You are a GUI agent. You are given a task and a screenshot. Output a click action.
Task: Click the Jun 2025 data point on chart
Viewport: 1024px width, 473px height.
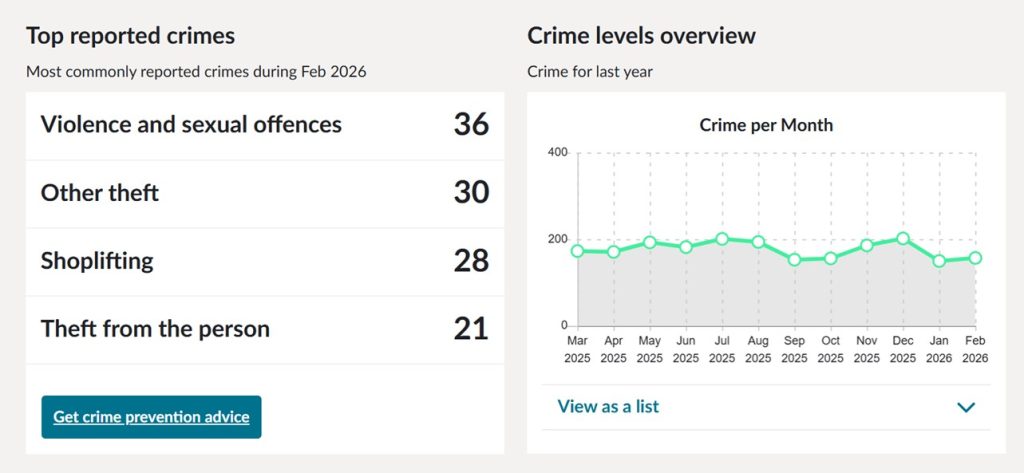pos(686,247)
